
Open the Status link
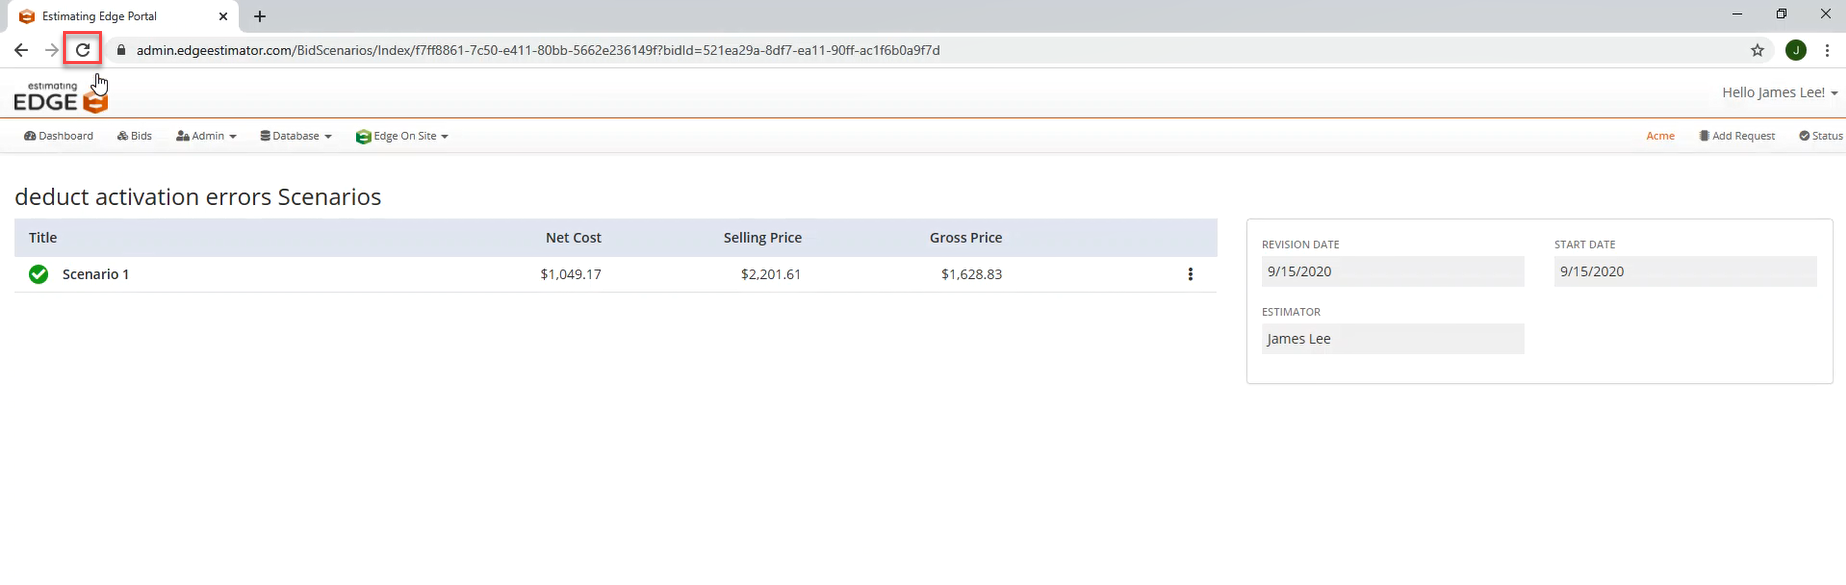[1820, 136]
